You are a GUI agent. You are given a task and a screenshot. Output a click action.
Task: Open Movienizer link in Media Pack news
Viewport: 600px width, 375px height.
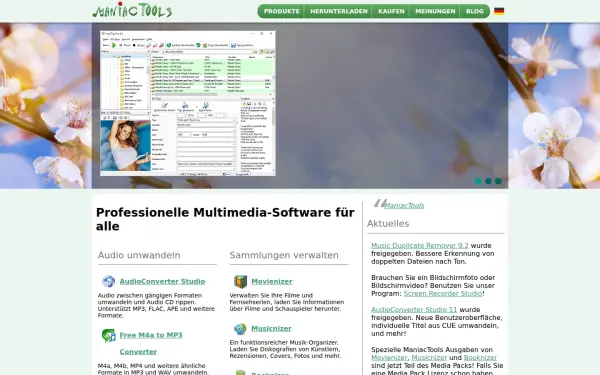(389, 357)
